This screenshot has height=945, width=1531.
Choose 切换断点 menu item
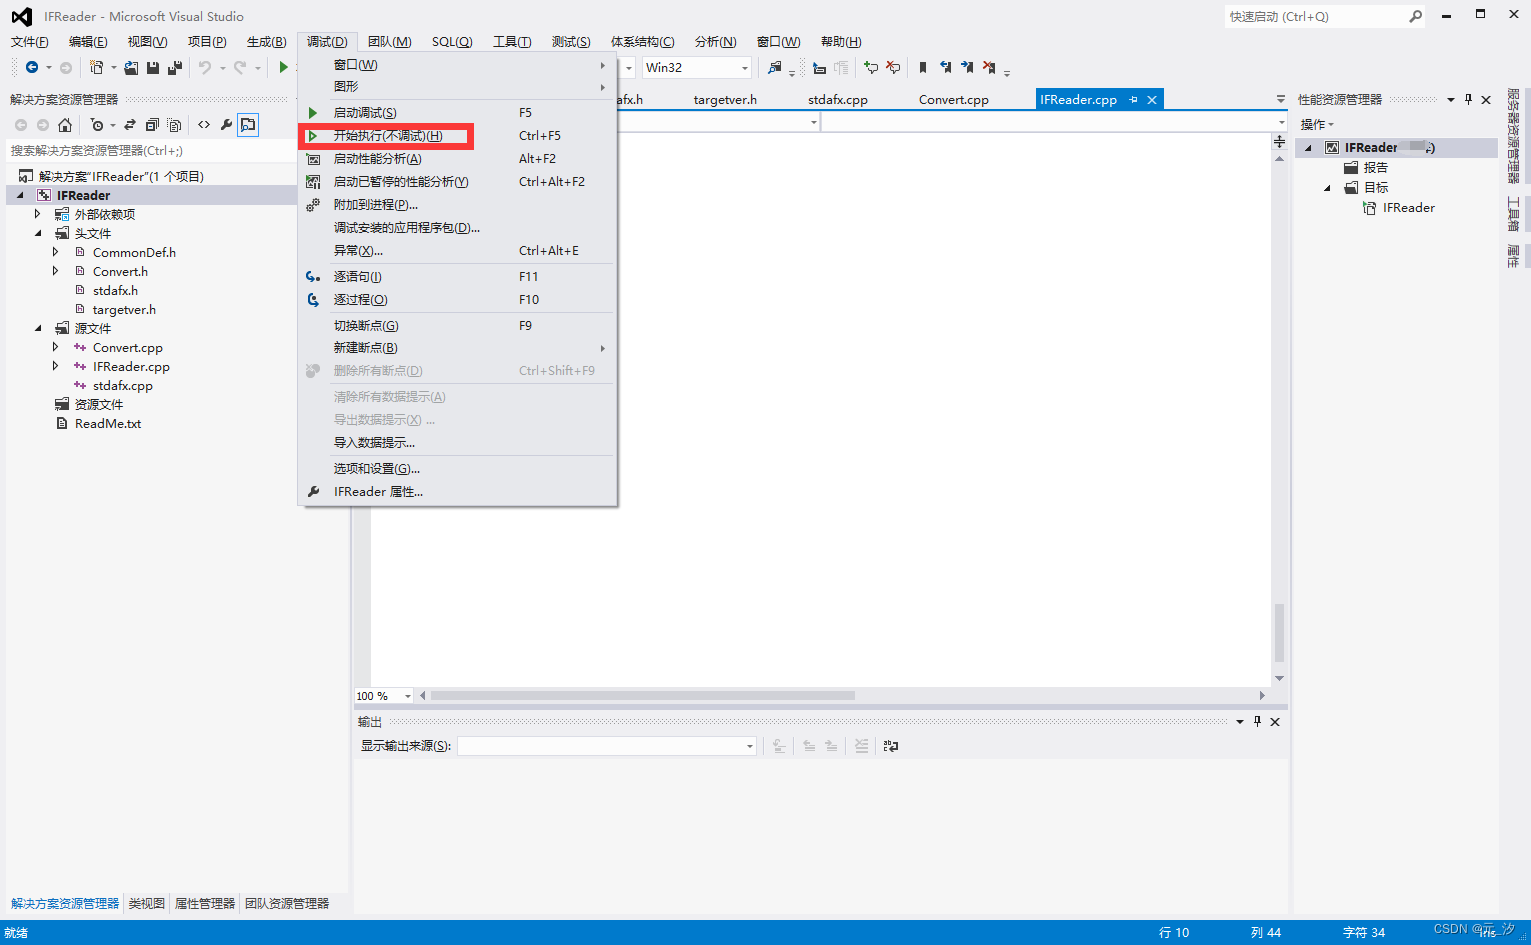tap(458, 326)
